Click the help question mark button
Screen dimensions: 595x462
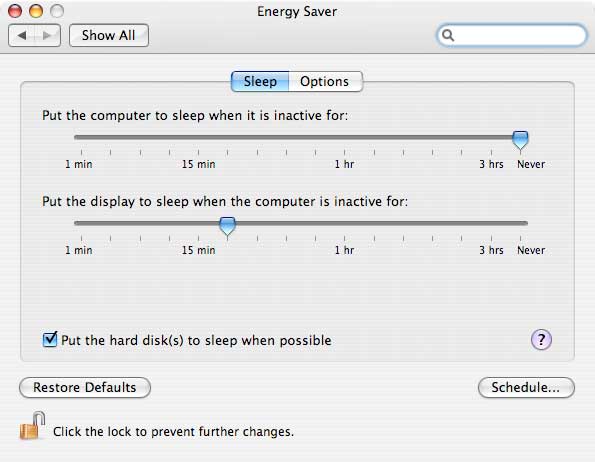coord(541,339)
